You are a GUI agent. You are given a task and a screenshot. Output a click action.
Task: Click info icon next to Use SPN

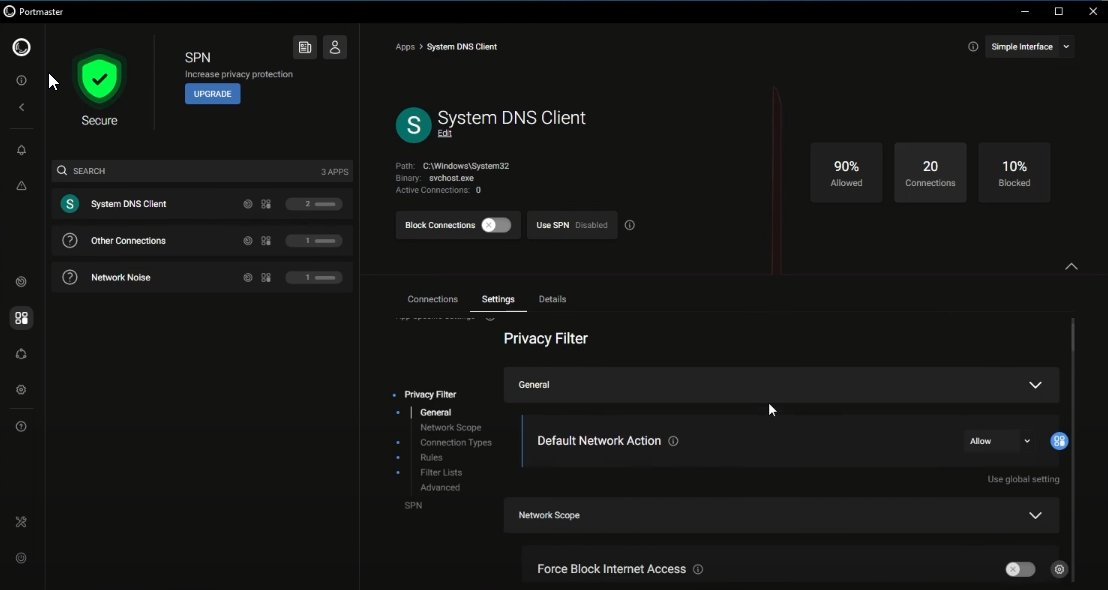pos(630,225)
